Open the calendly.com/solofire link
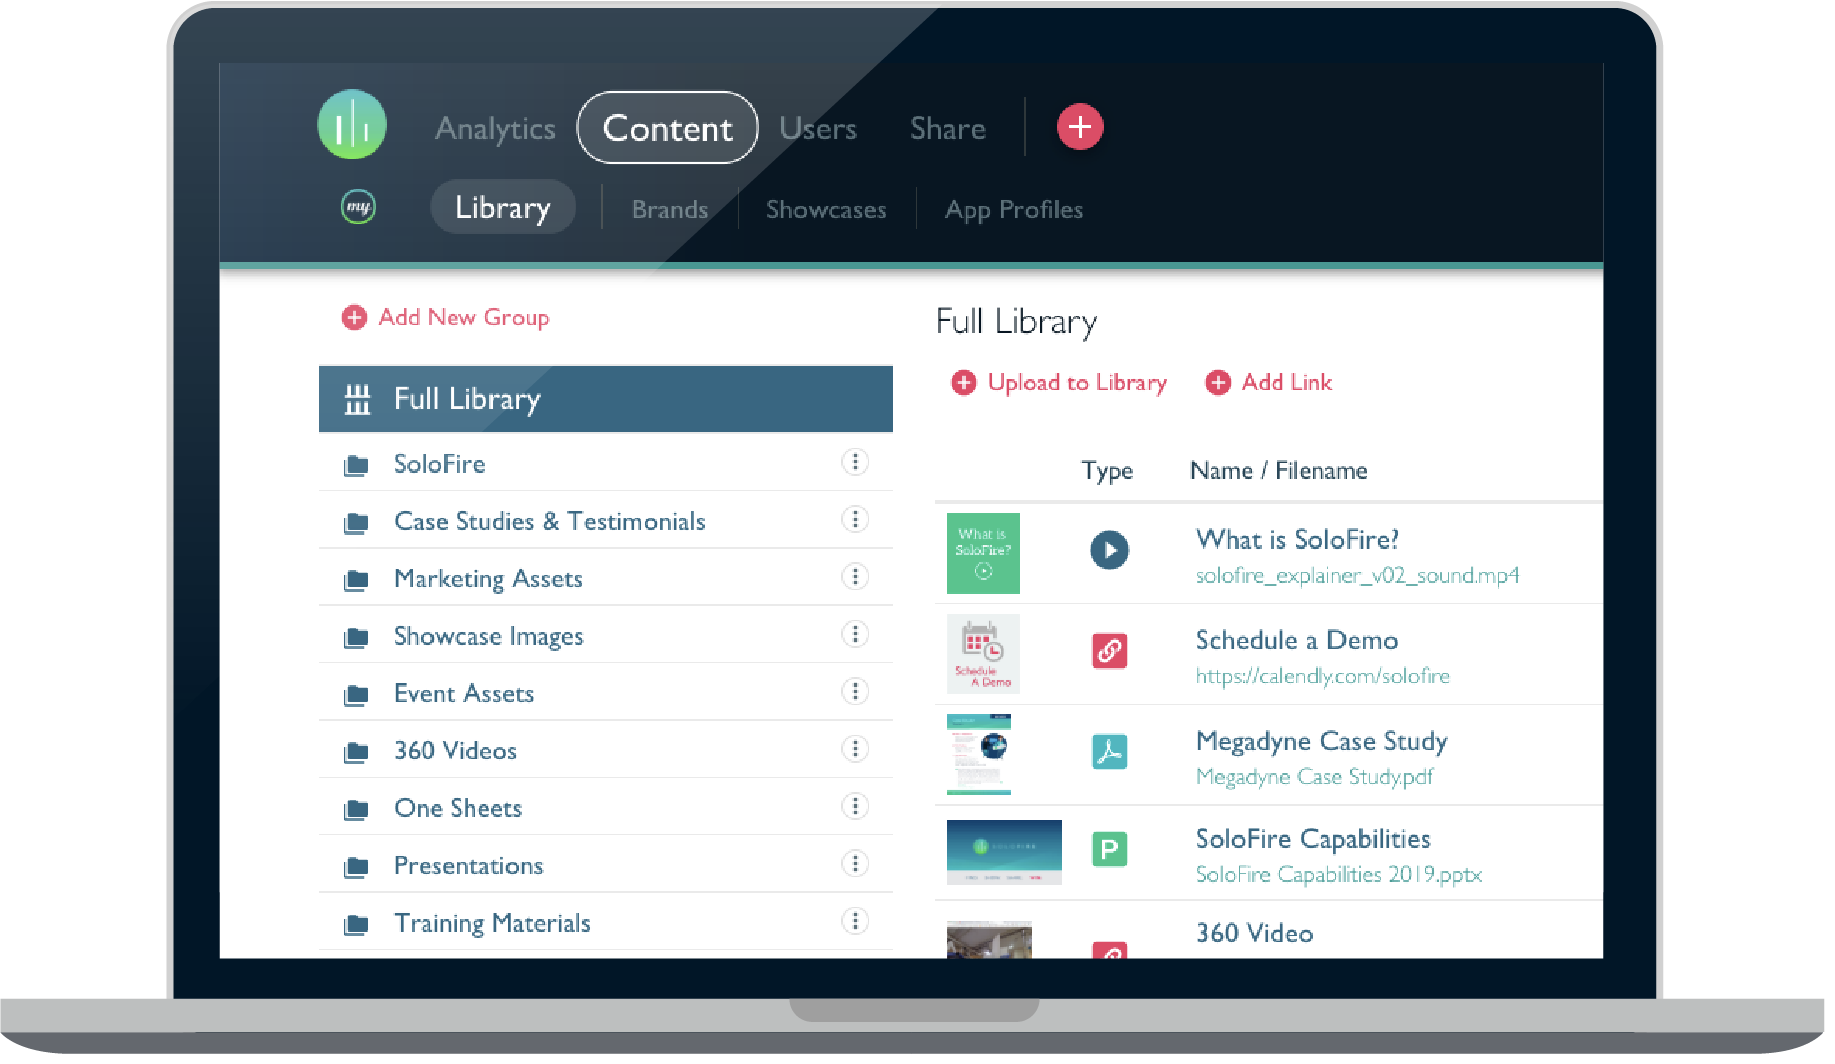This screenshot has height=1064, width=1835. point(1322,676)
